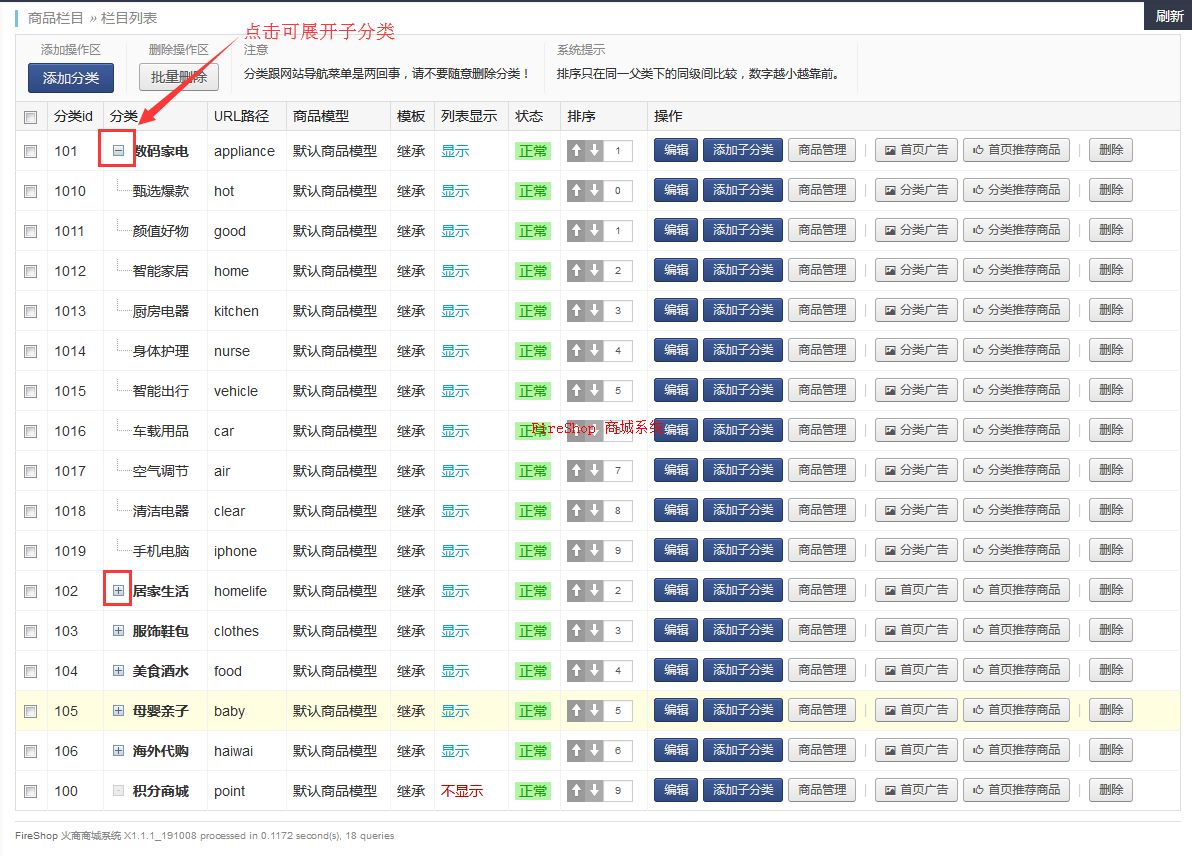Move 甄选爆款 row up with arrow
This screenshot has width=1192, height=856.
click(x=576, y=191)
